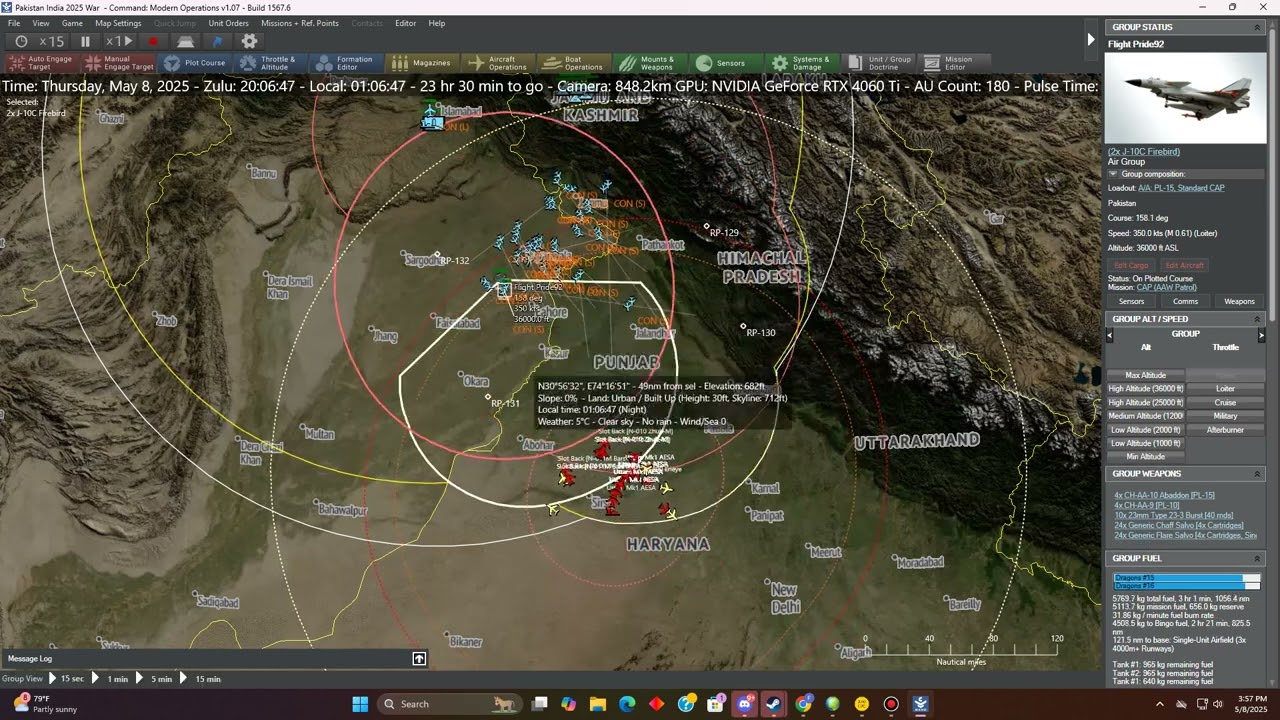Open Microsoft Edge from taskbar
The height and width of the screenshot is (720, 1280).
(627, 704)
